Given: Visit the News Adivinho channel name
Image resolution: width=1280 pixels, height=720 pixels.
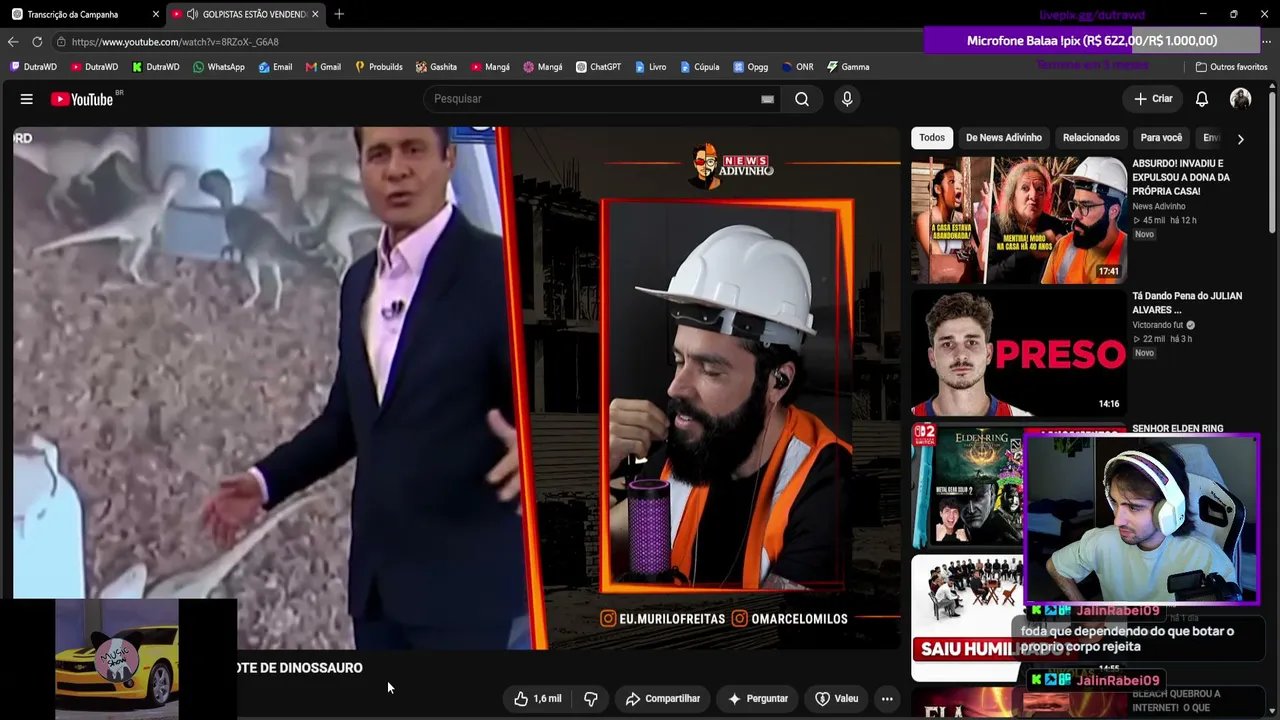Looking at the screenshot, I should (x=1158, y=207).
